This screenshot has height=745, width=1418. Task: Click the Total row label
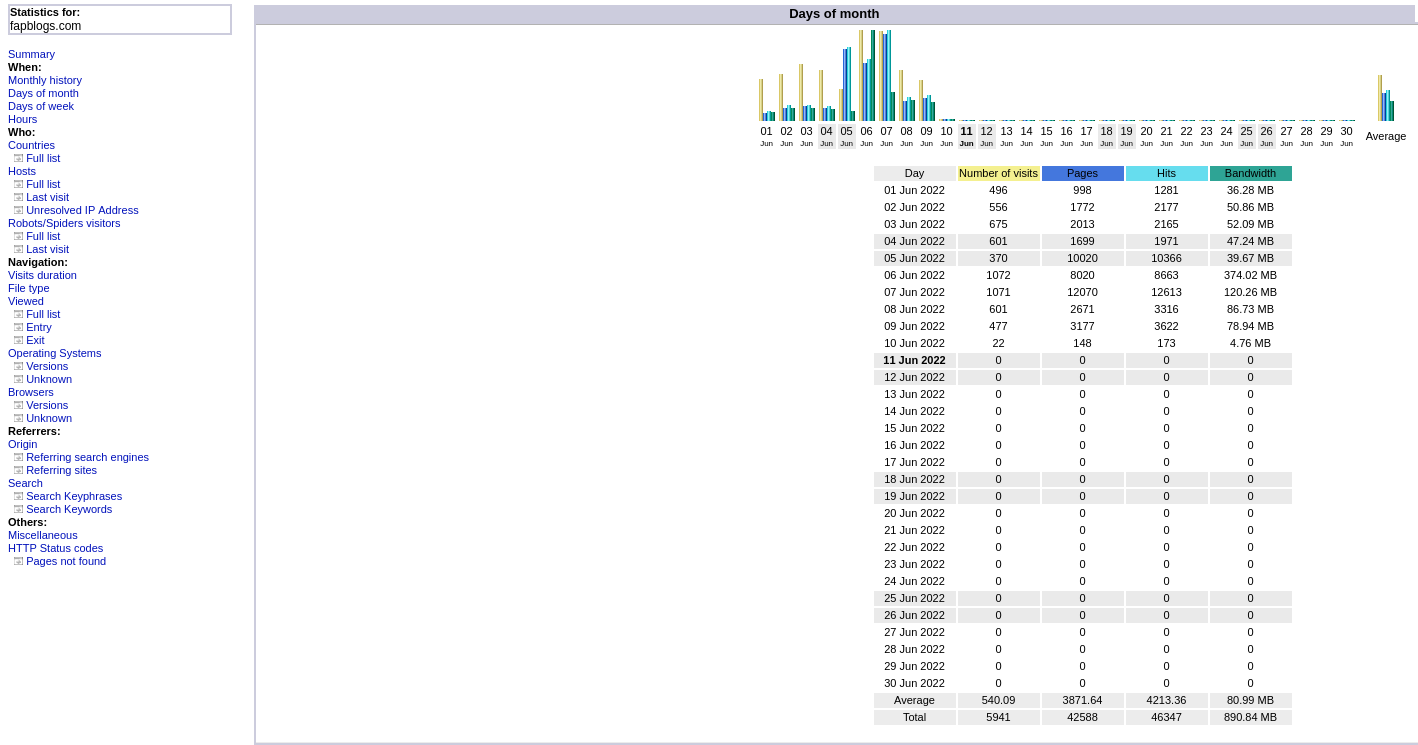[x=914, y=717]
